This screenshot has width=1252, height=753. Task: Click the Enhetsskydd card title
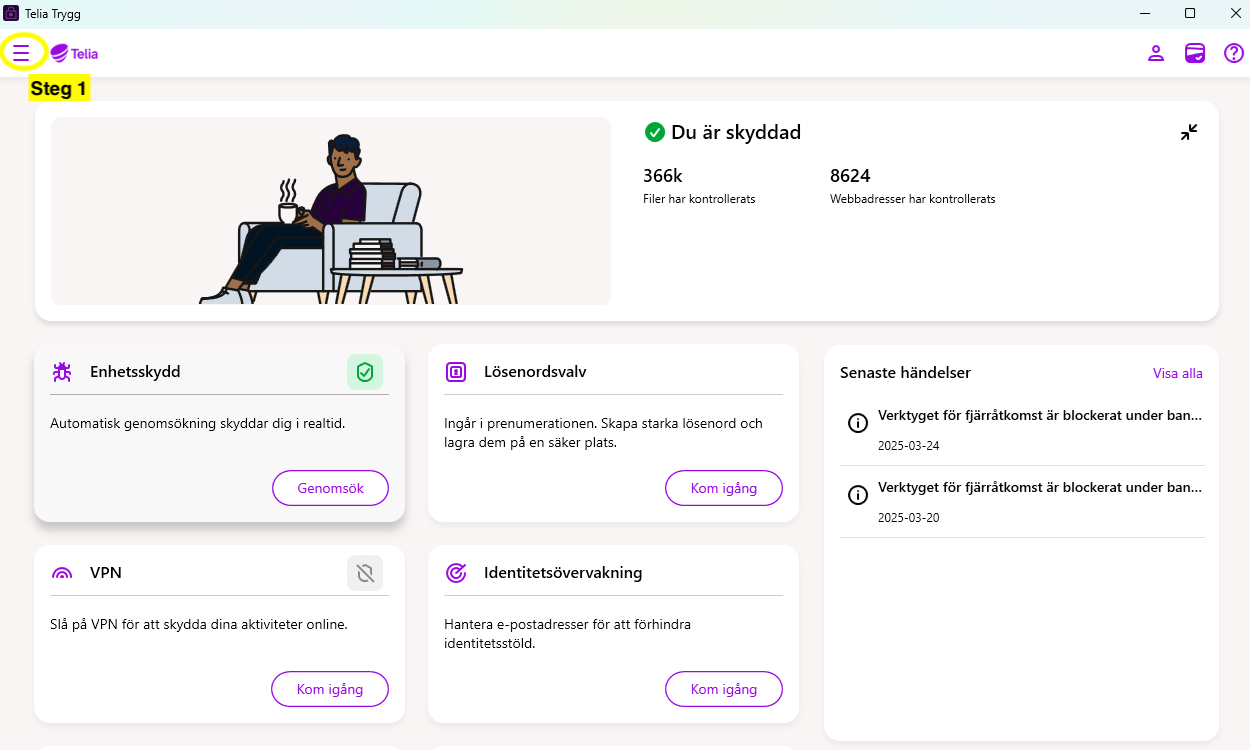tap(135, 372)
